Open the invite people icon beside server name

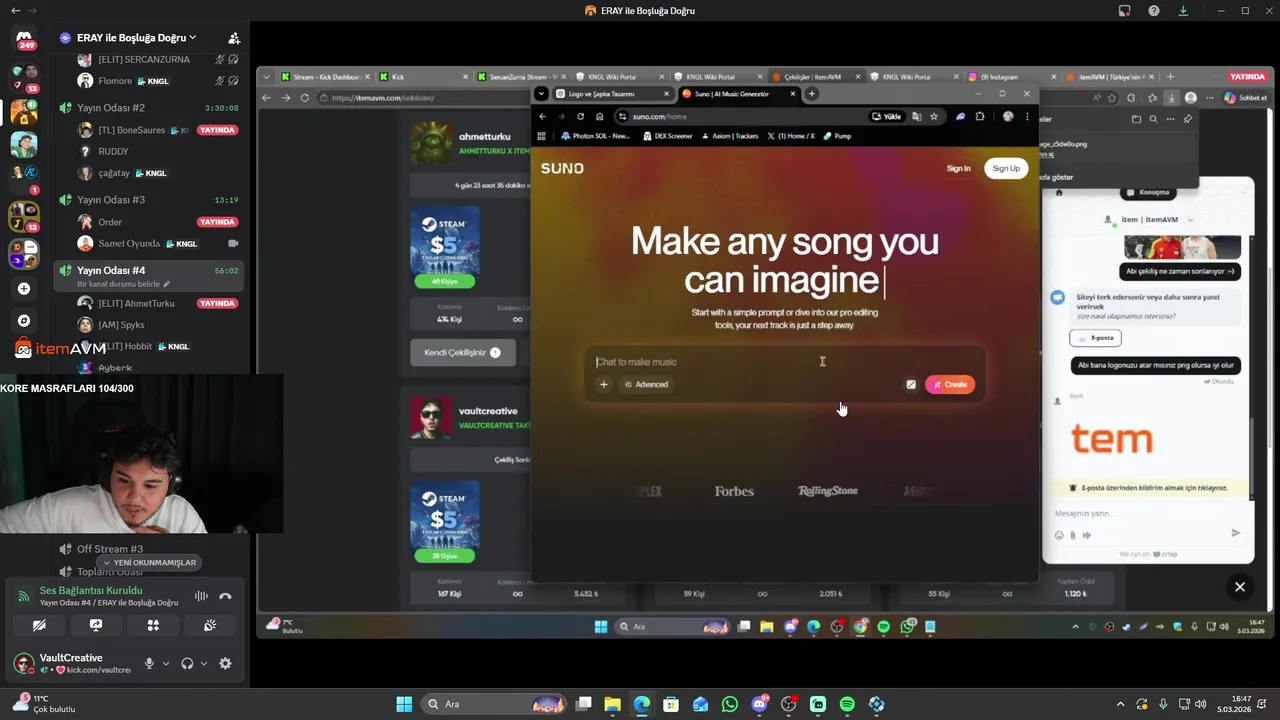[233, 38]
